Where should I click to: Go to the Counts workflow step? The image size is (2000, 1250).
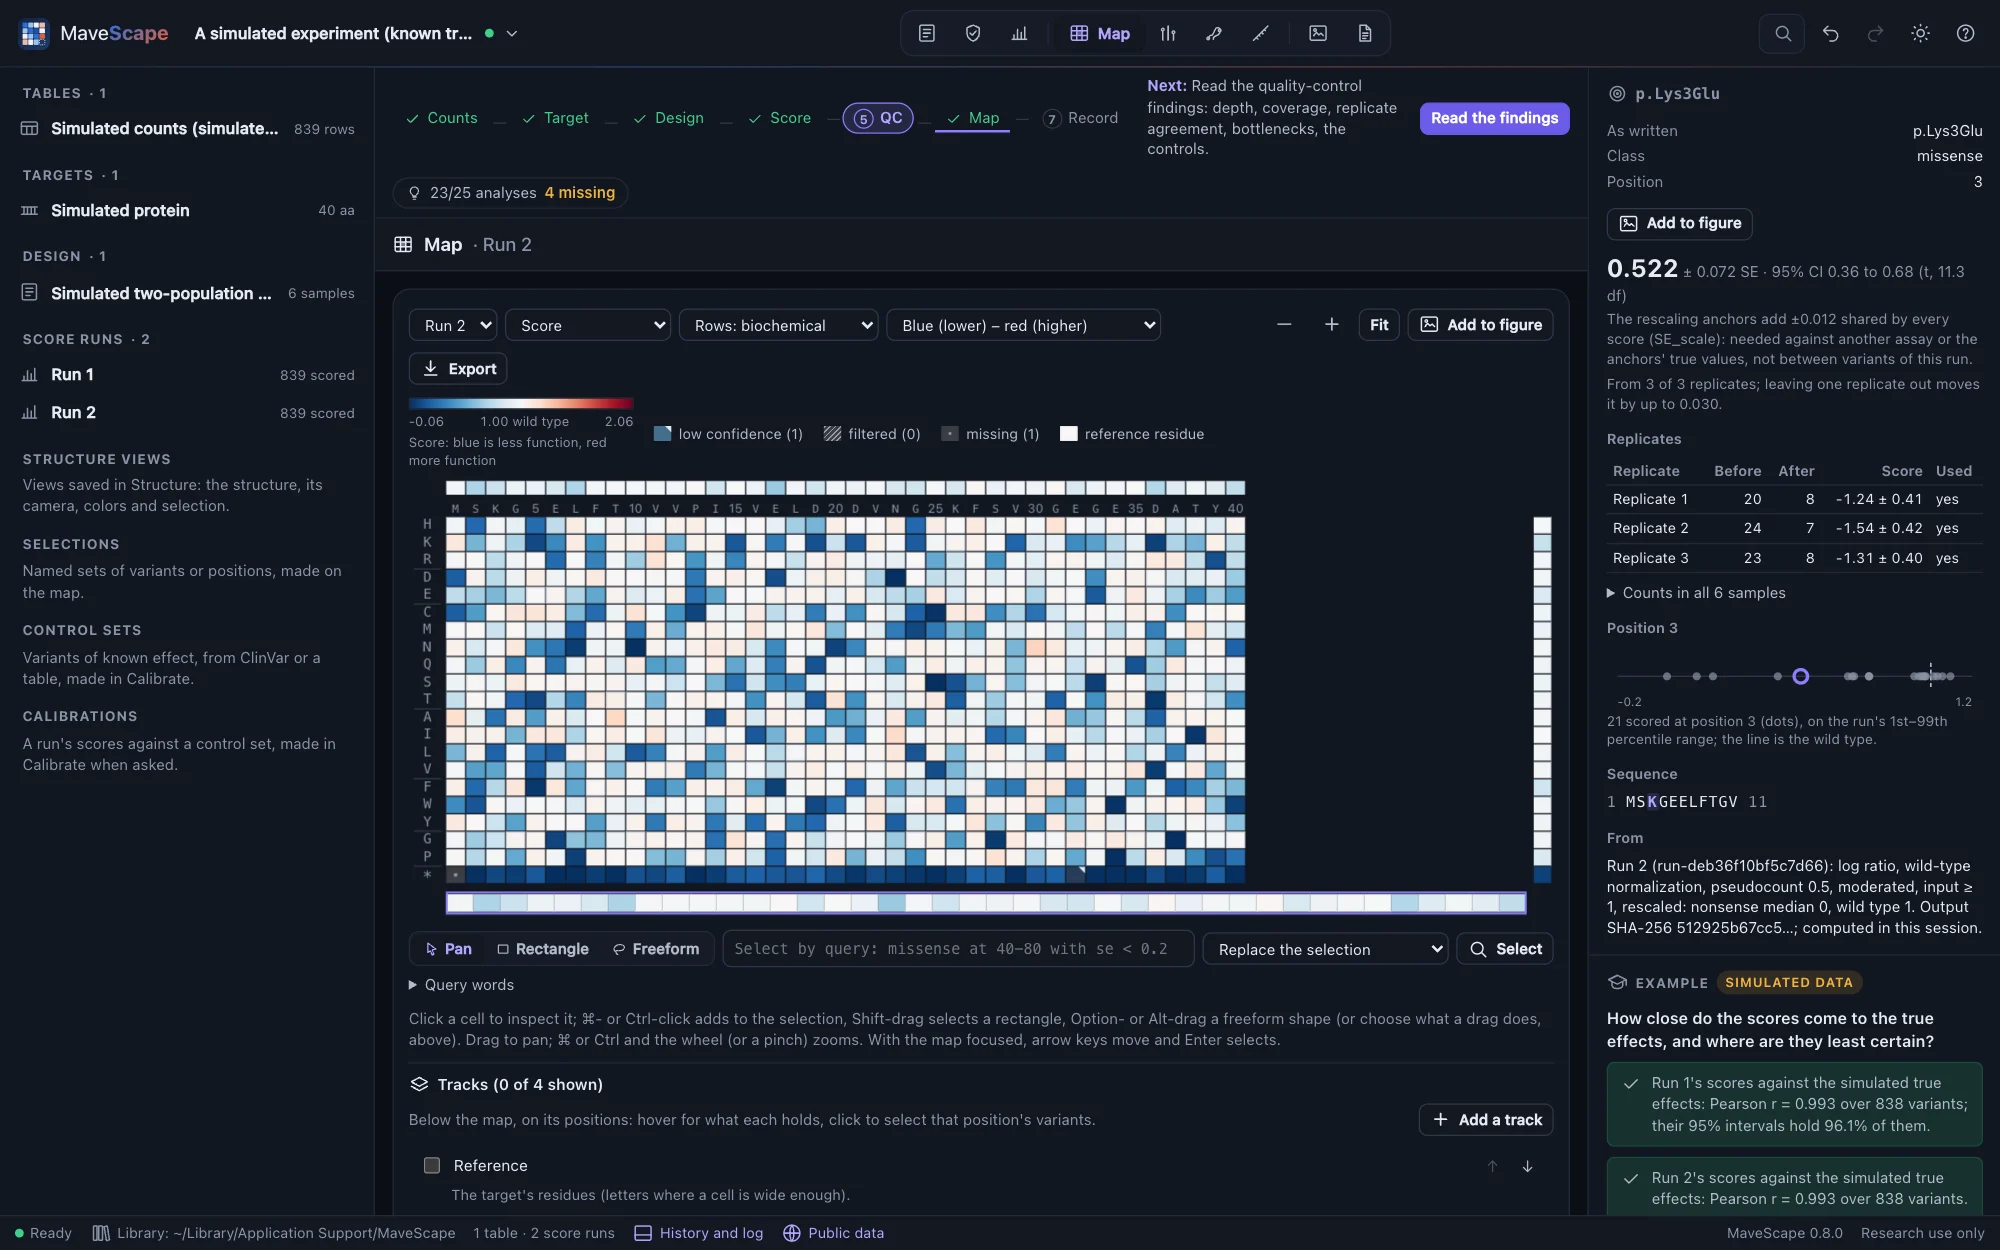tap(441, 118)
